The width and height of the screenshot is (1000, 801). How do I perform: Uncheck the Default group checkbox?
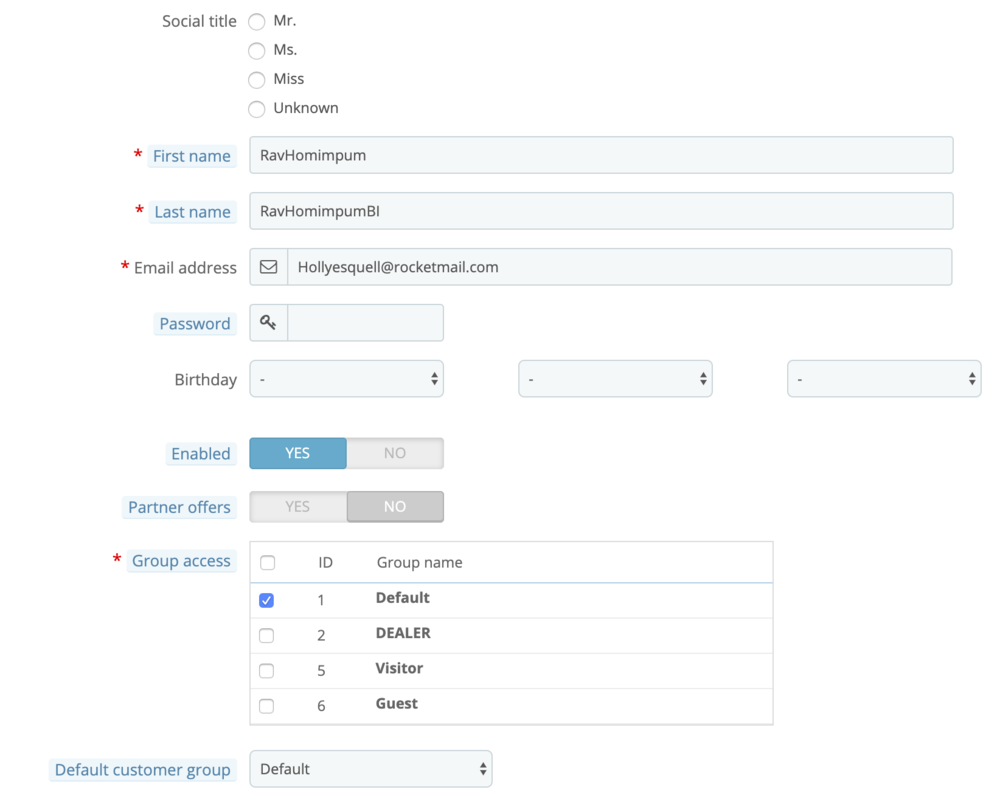pyautogui.click(x=267, y=599)
